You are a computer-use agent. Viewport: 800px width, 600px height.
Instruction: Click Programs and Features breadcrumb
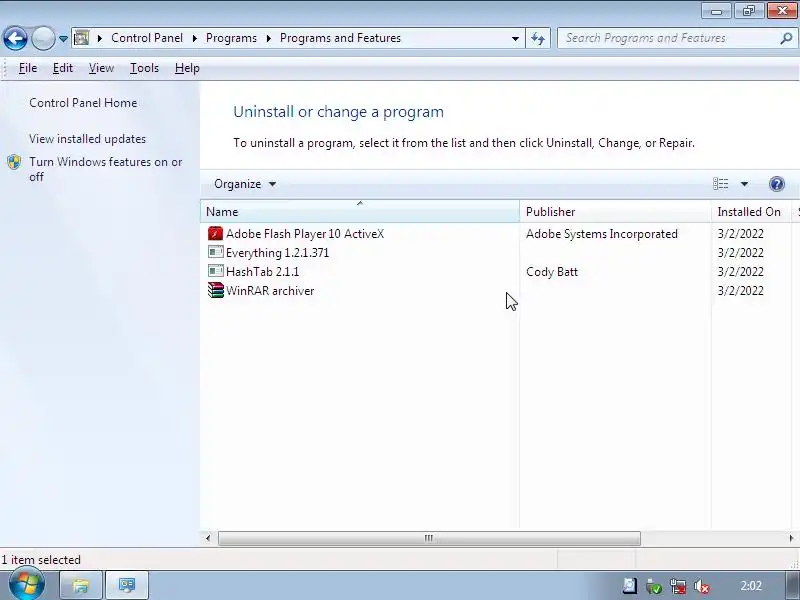(x=340, y=38)
